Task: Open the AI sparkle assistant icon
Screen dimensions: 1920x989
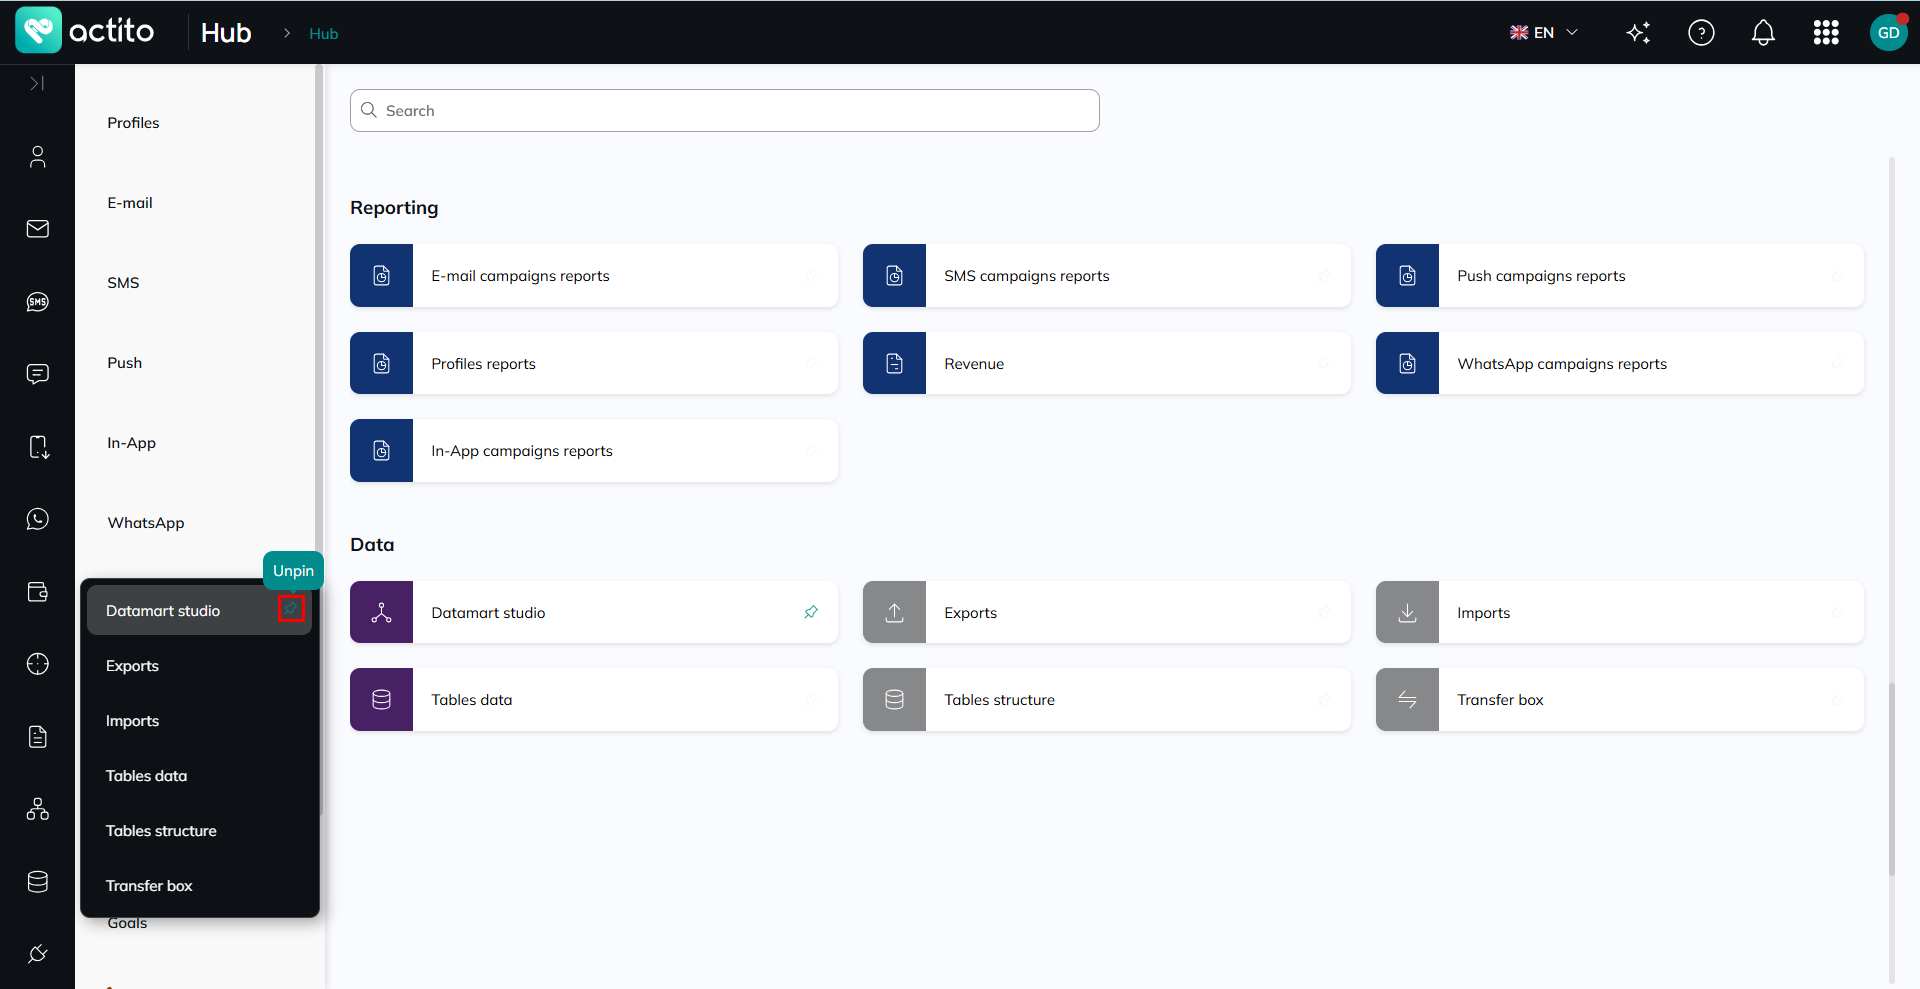Action: (1638, 33)
